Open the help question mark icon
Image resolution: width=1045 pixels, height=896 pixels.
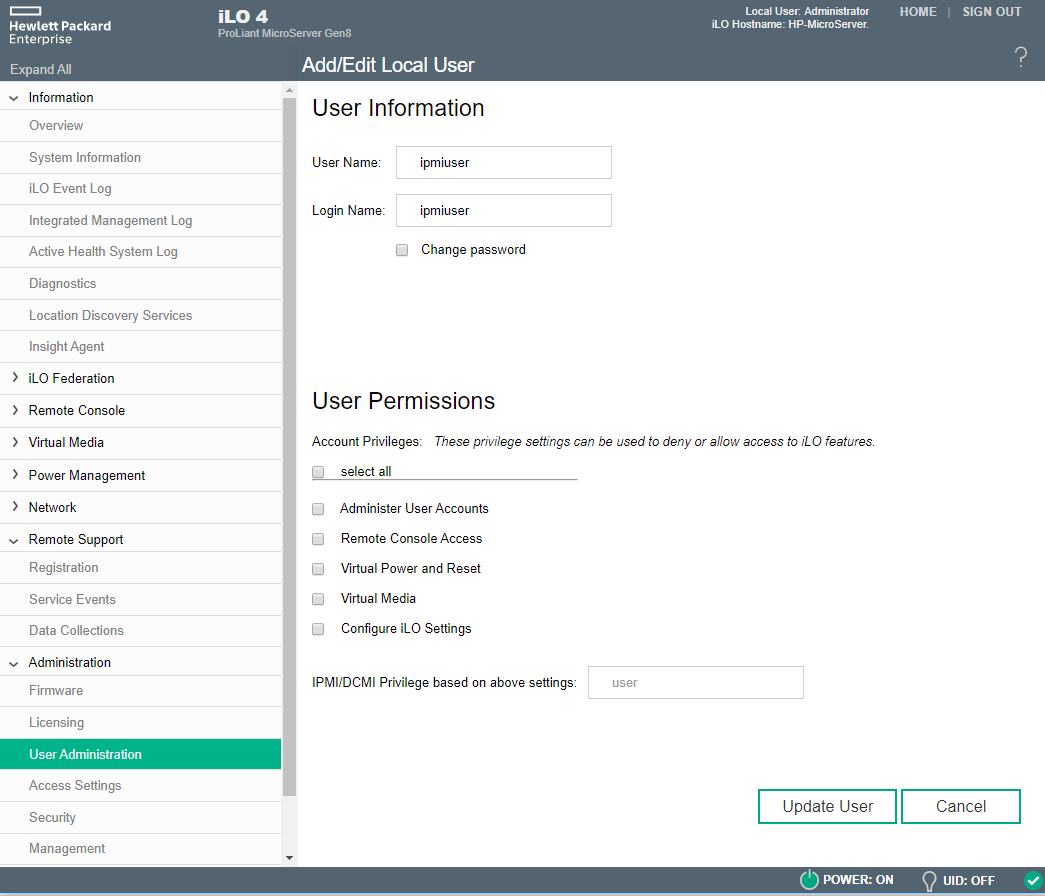1020,57
